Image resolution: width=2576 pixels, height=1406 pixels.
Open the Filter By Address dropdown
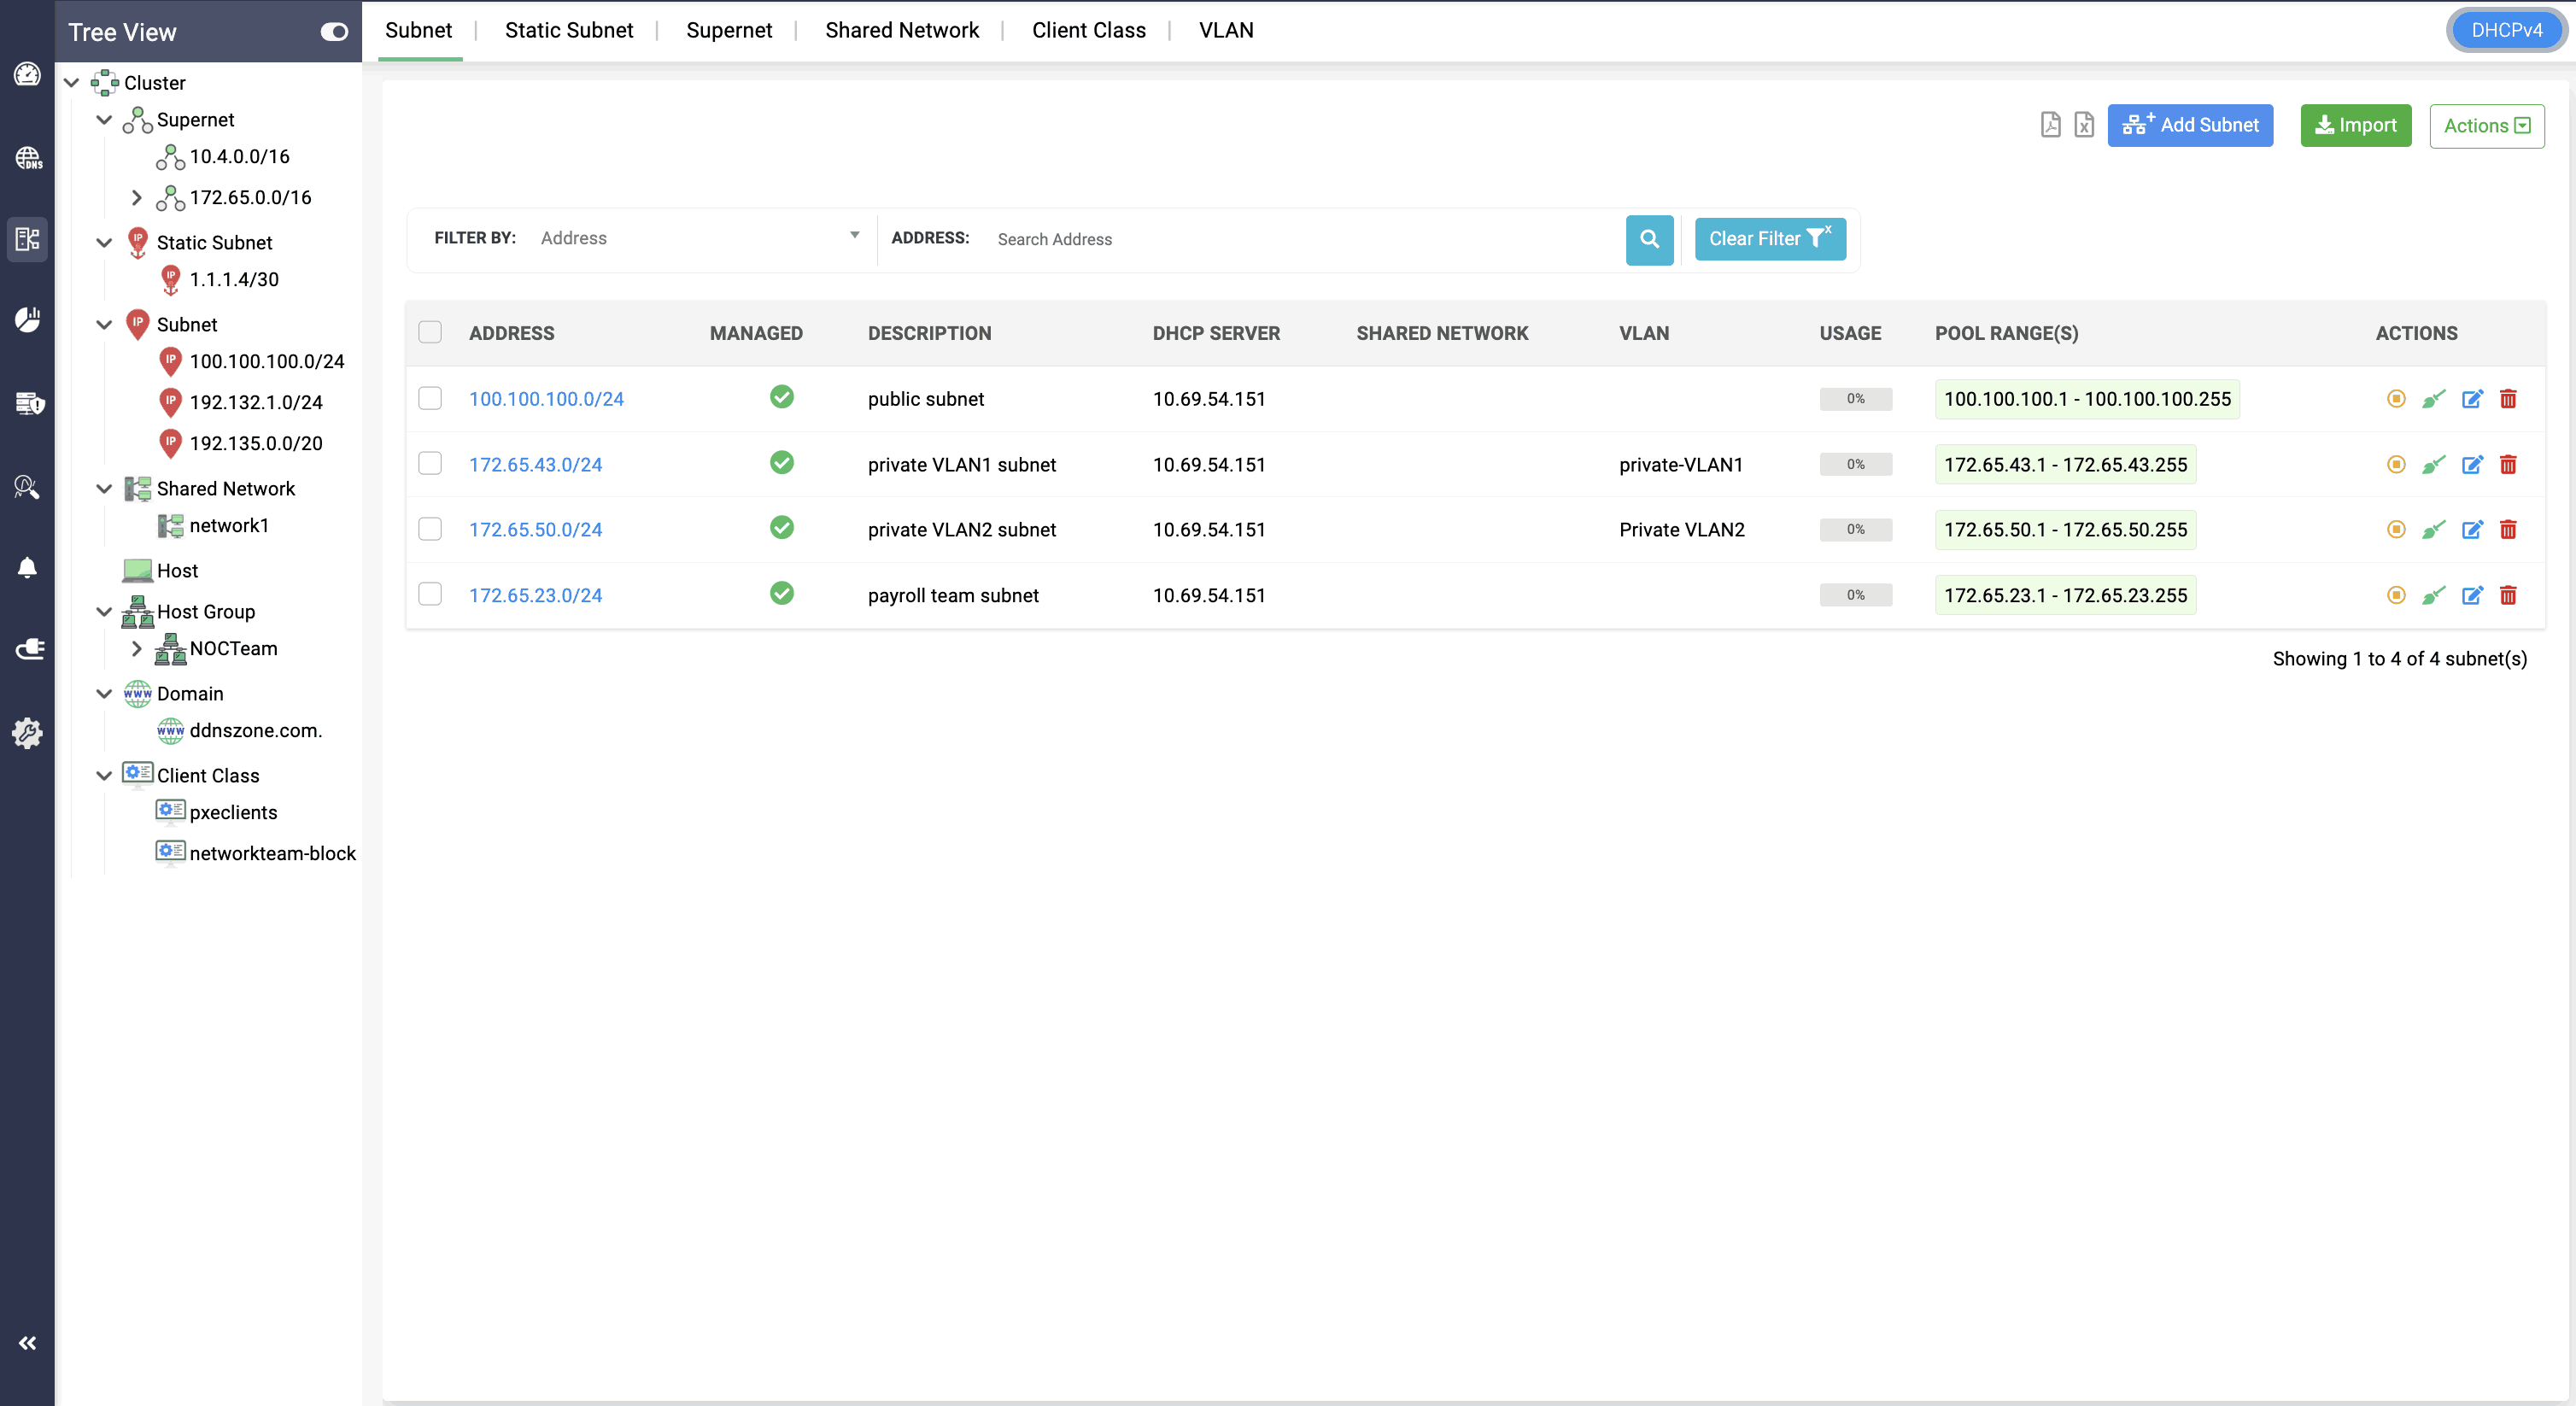coord(699,238)
